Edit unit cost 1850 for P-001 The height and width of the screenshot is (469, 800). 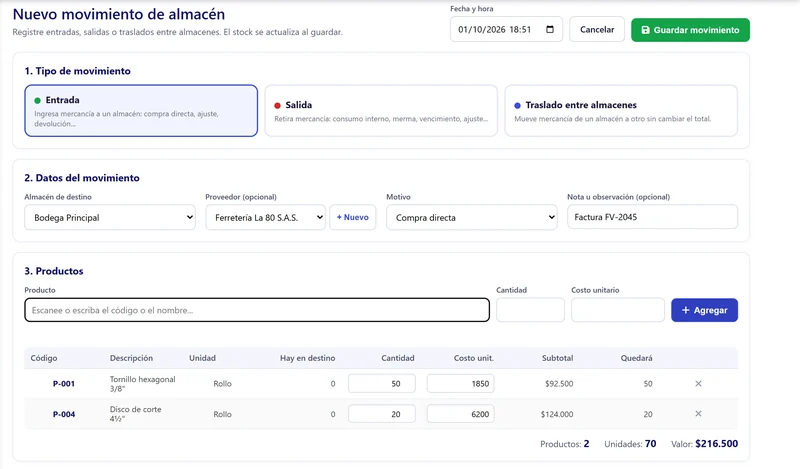460,384
